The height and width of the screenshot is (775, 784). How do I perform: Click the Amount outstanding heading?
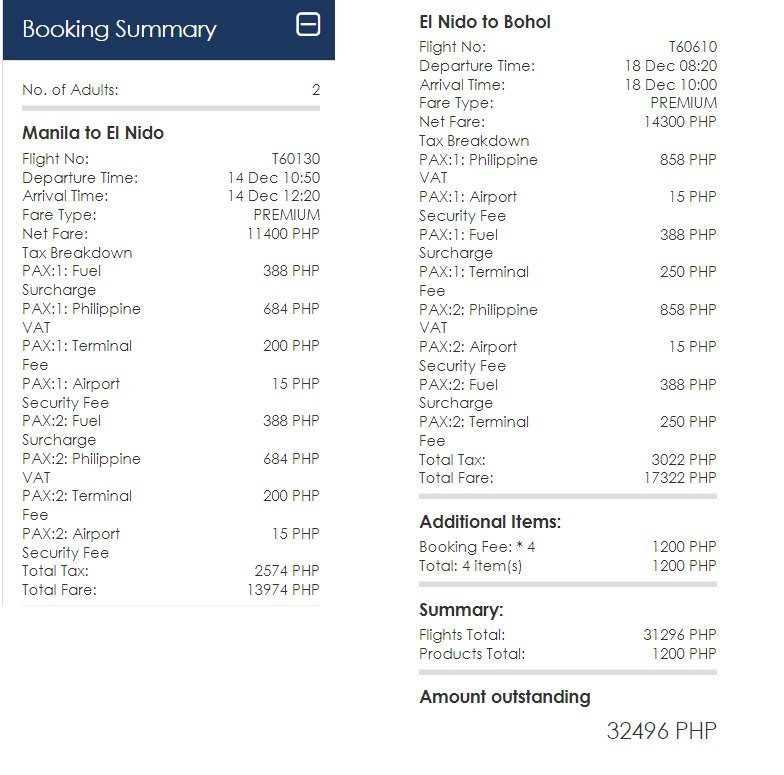tap(505, 697)
